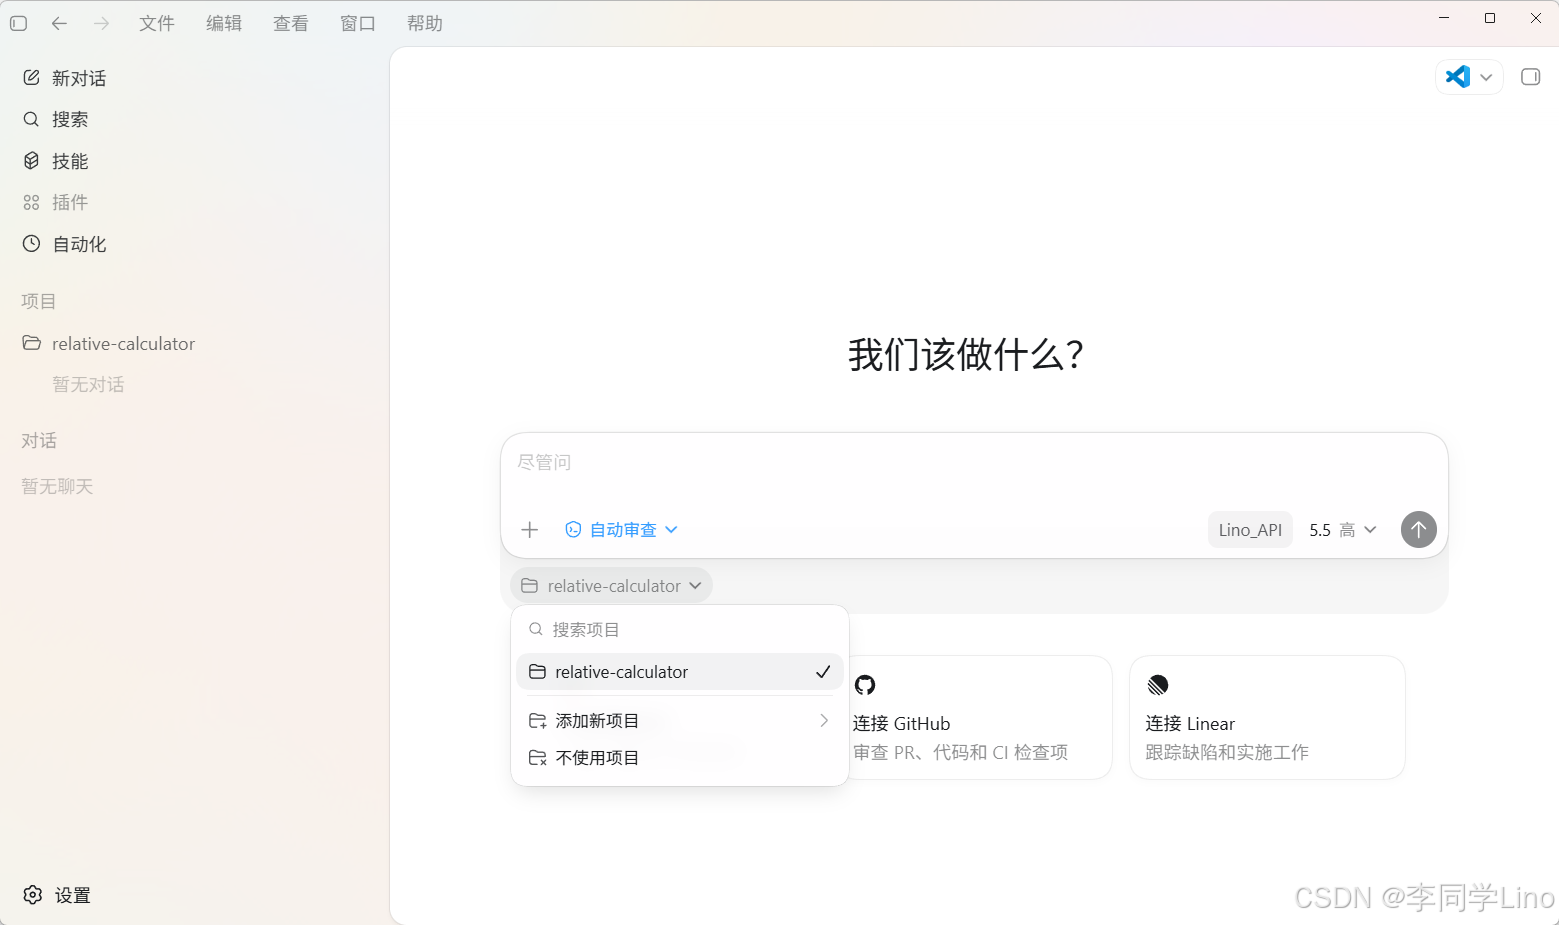Click the 暂无对话 placeholder text
This screenshot has width=1559, height=925.
click(88, 385)
